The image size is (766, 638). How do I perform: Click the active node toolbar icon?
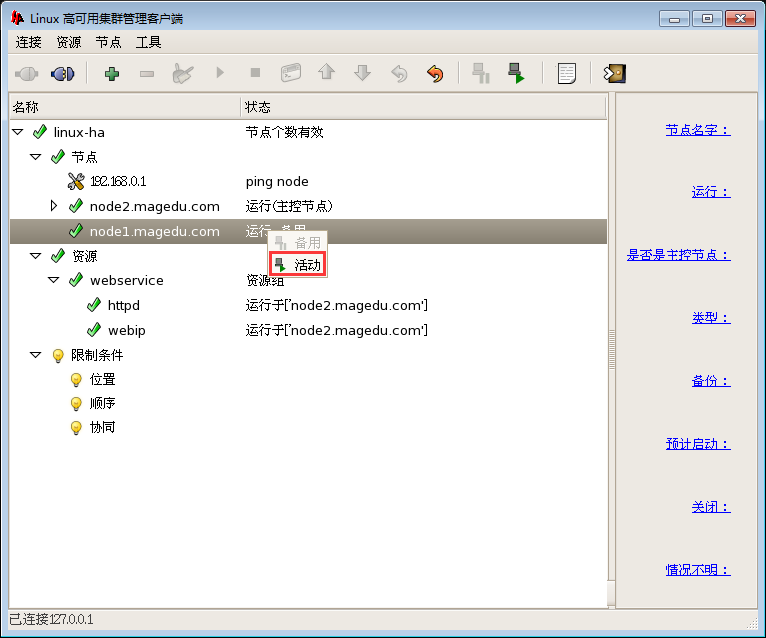[516, 73]
